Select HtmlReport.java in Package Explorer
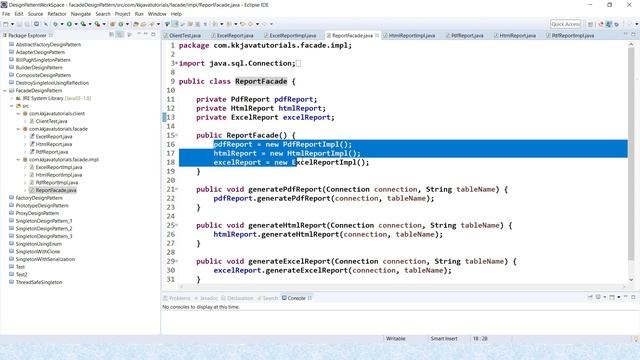The width and height of the screenshot is (640, 360). (x=53, y=144)
